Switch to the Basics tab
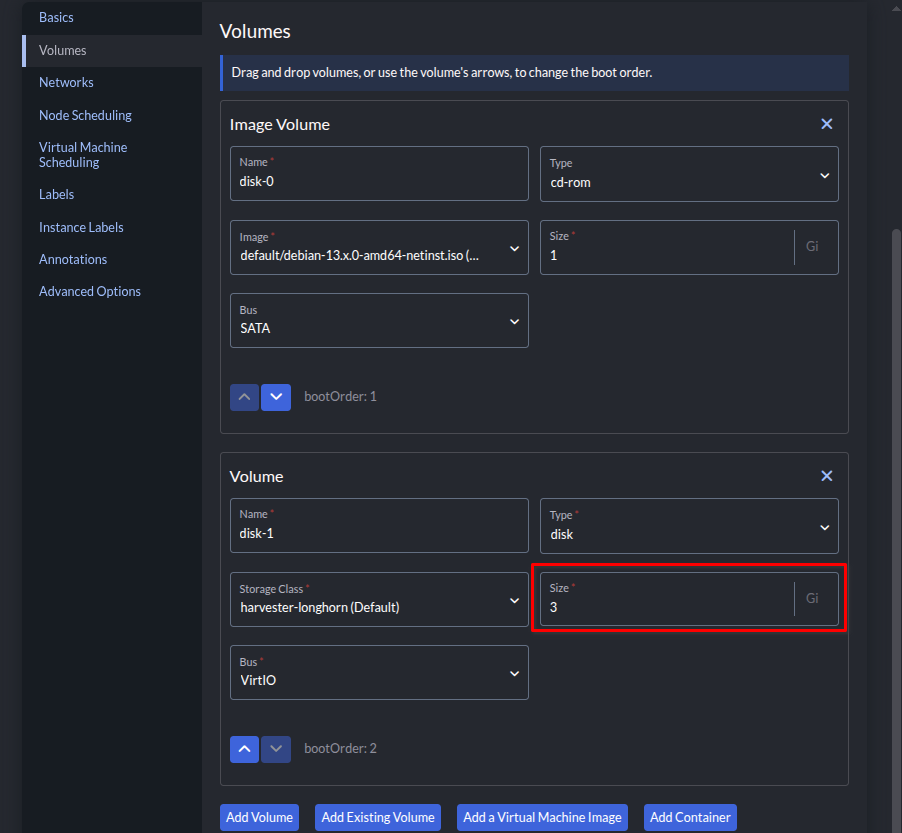The height and width of the screenshot is (833, 902). click(56, 17)
